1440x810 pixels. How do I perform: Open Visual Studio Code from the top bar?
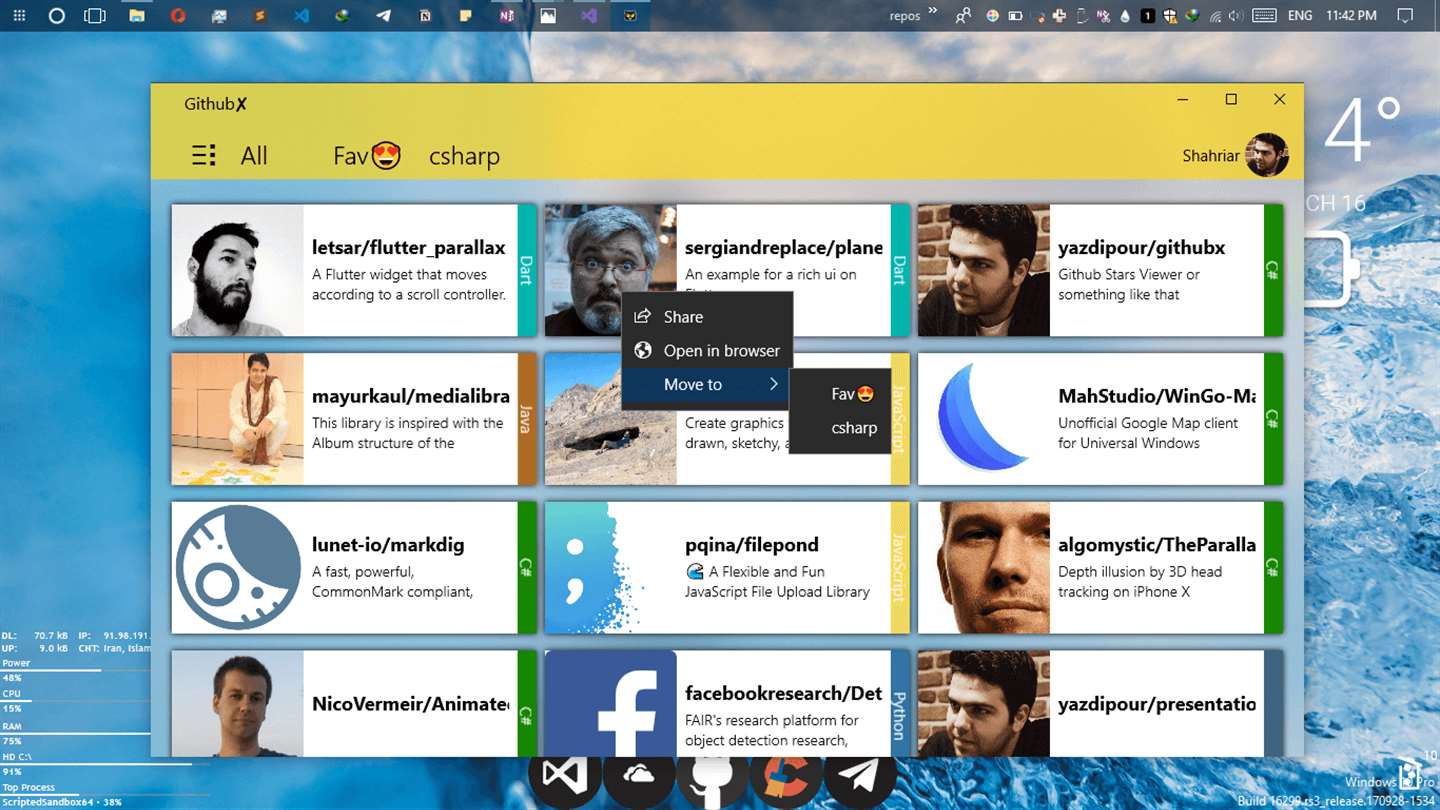pyautogui.click(x=301, y=16)
